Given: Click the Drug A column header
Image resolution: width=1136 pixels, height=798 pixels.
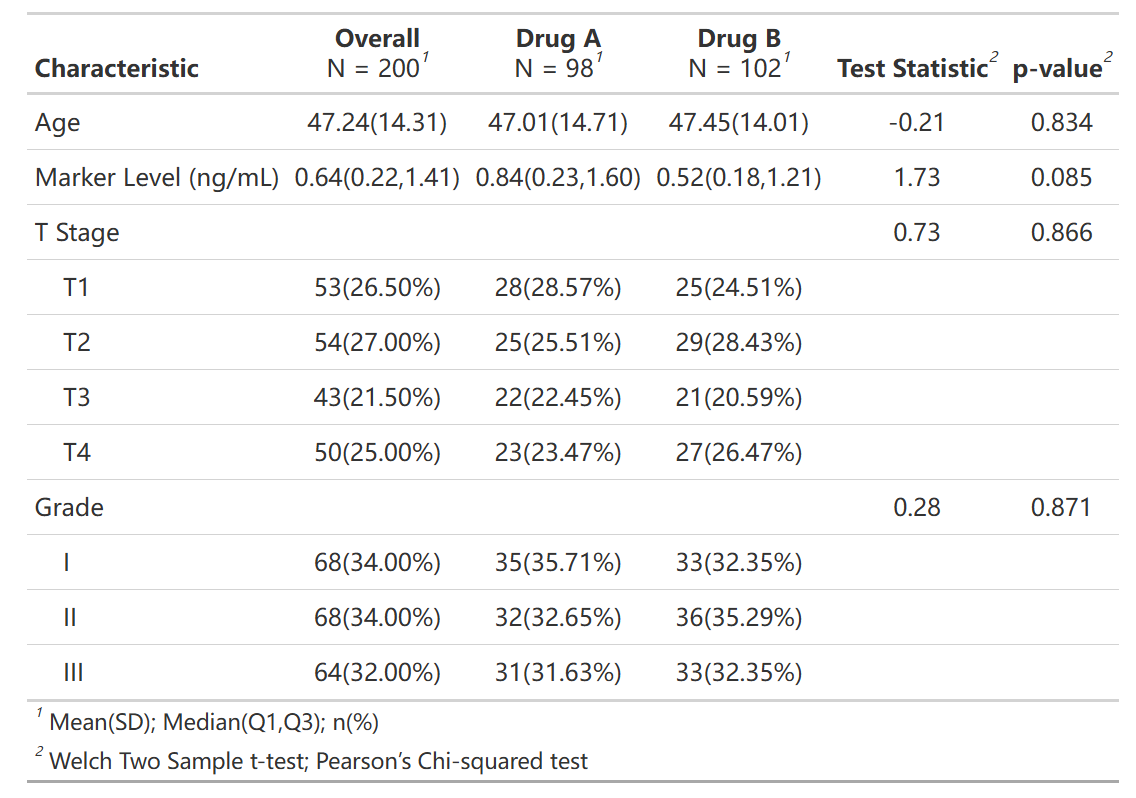Looking at the screenshot, I should 558,53.
